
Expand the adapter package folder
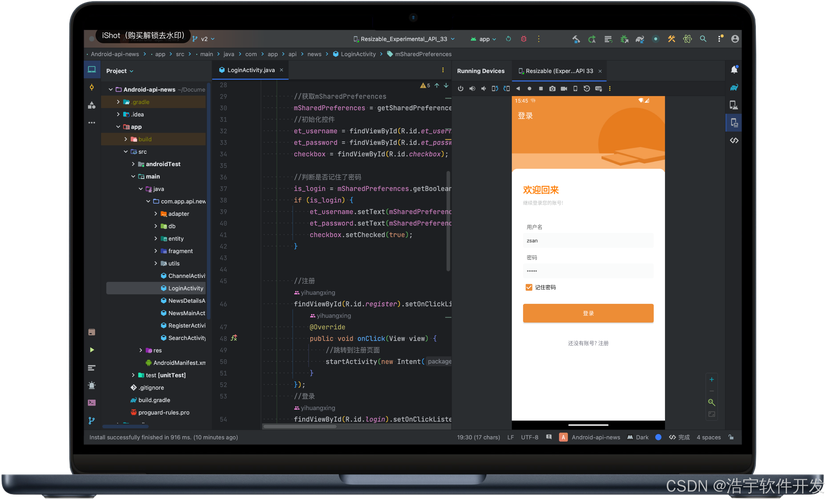pos(156,213)
